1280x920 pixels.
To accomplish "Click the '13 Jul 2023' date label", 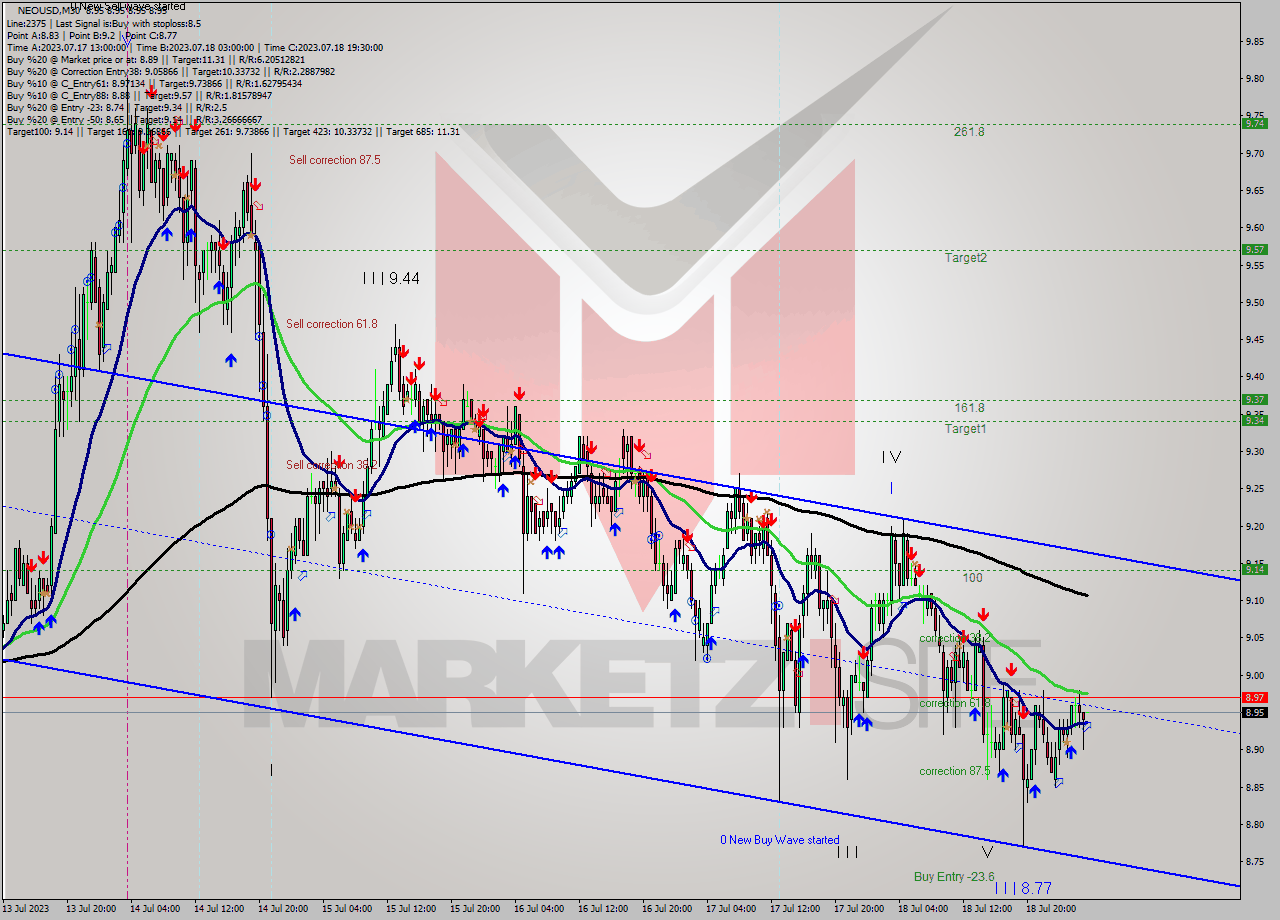I will 26,909.
